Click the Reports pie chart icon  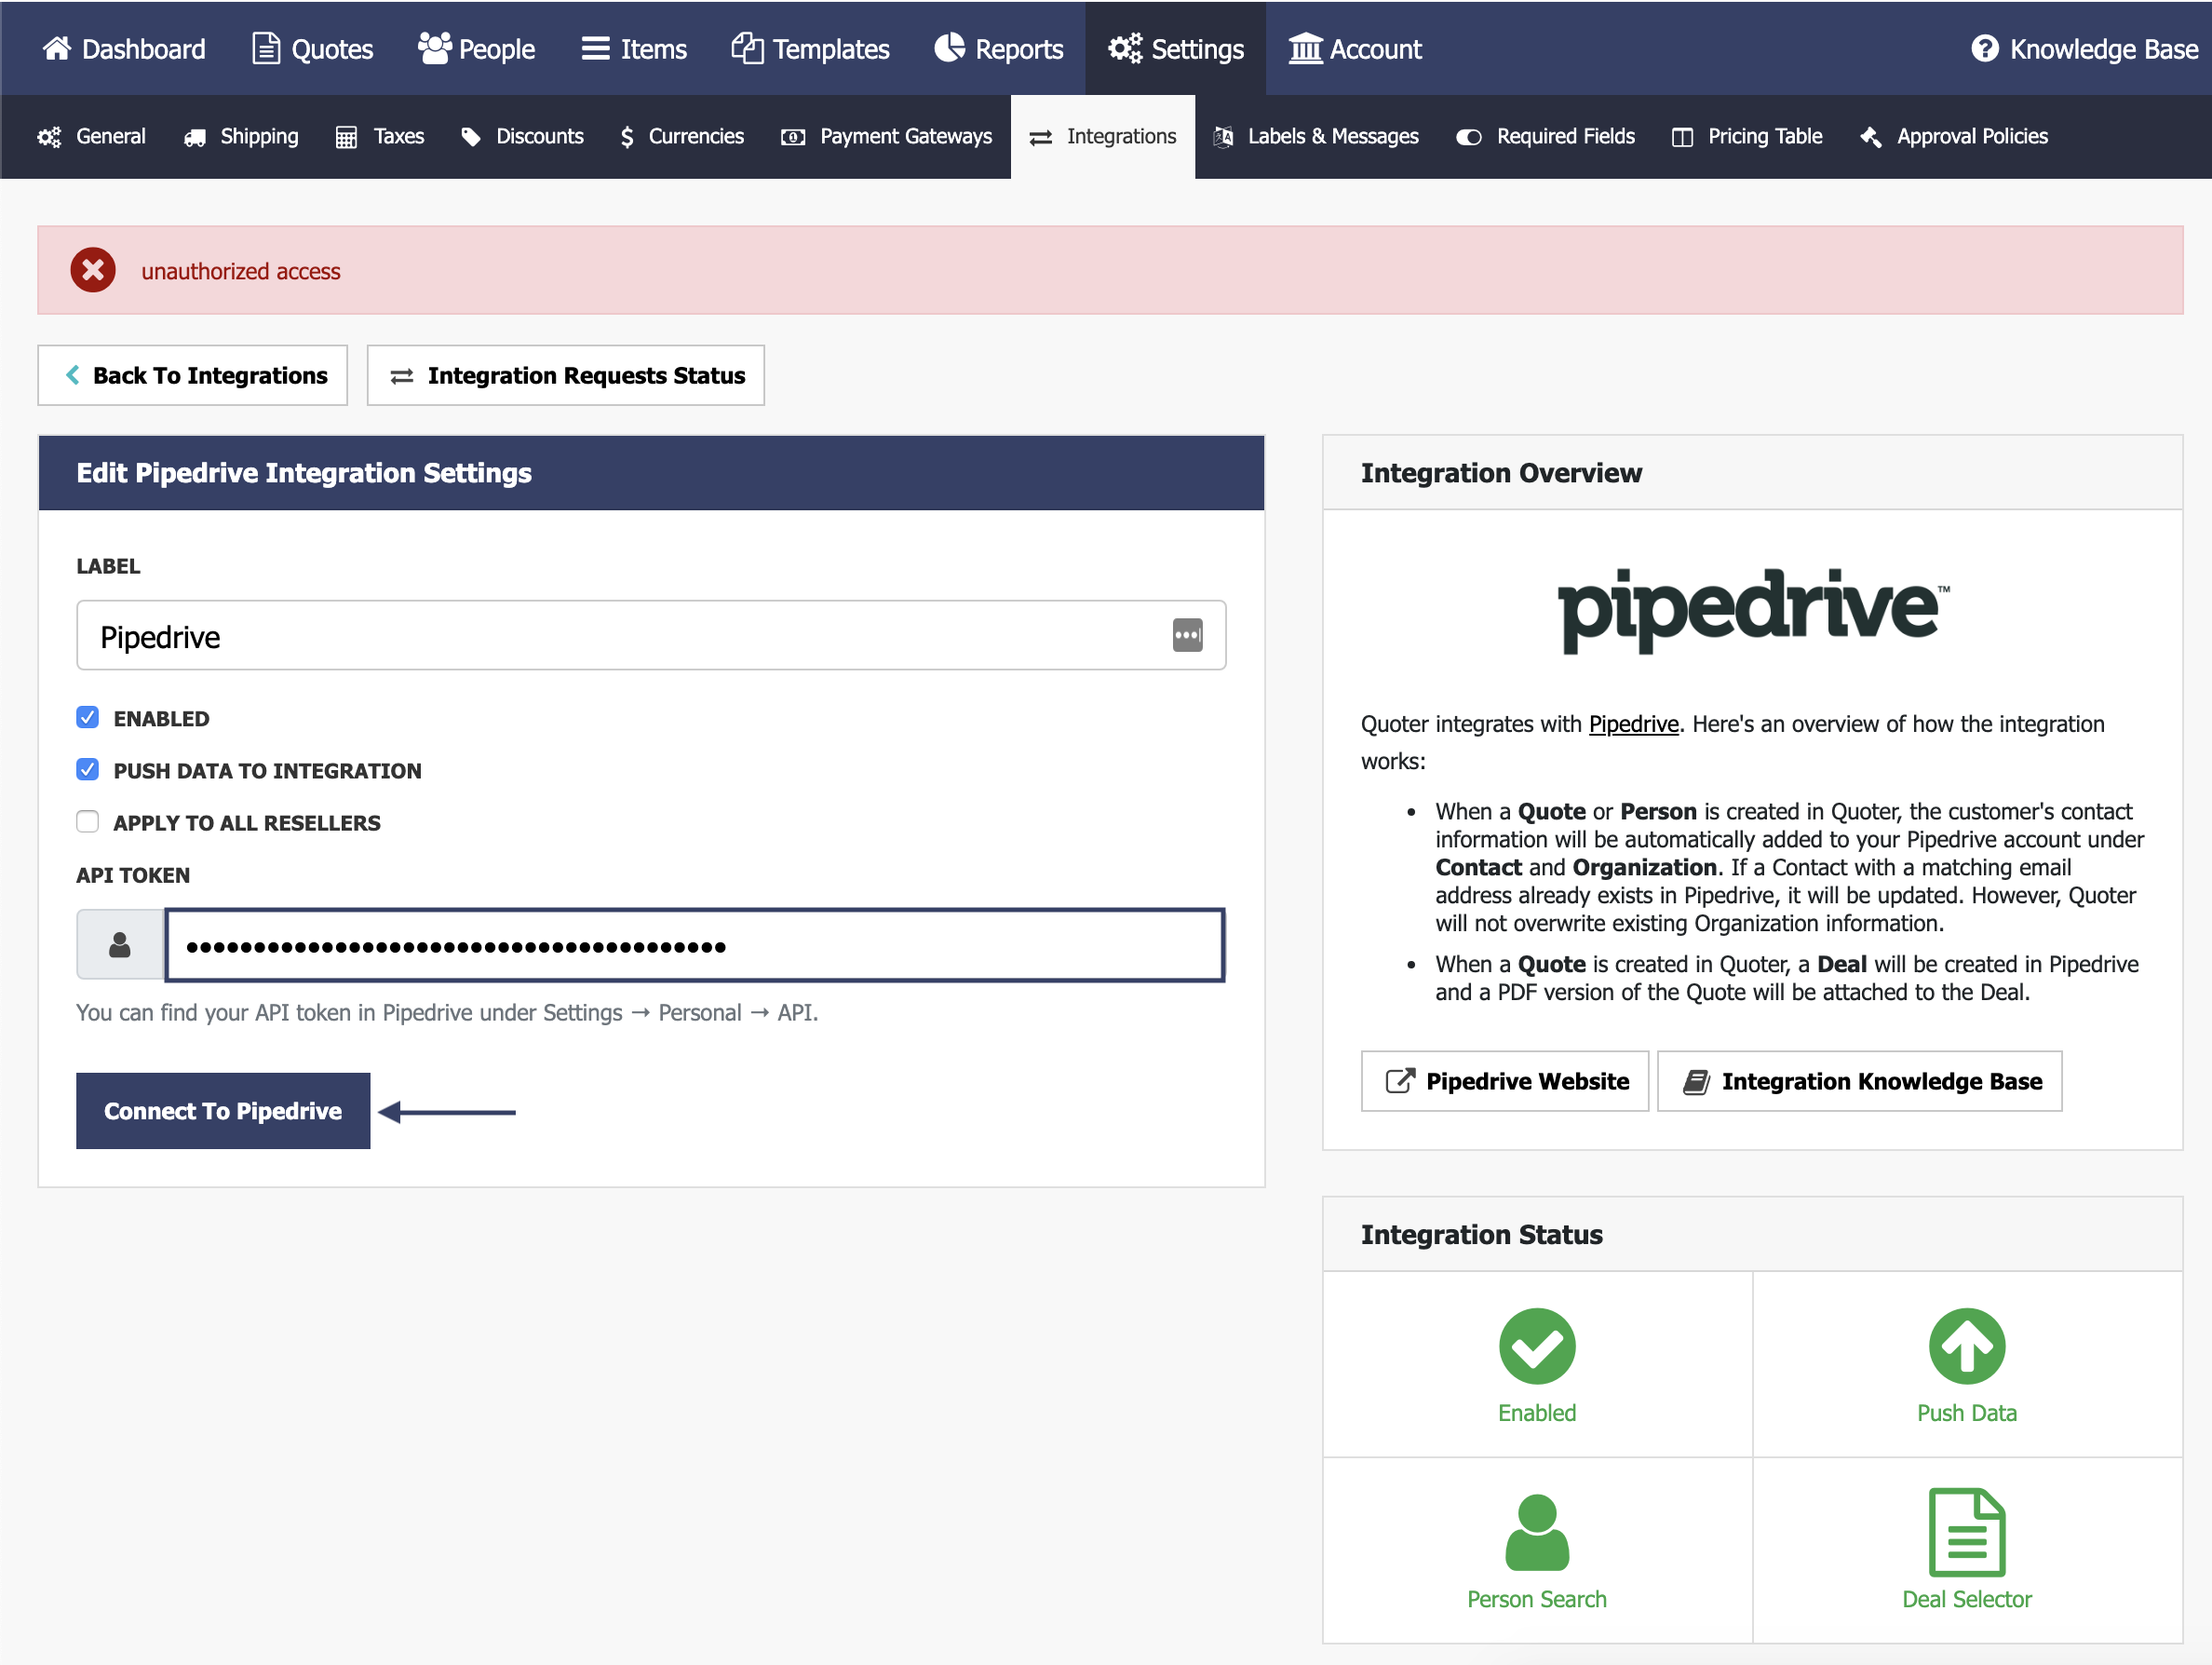click(x=949, y=48)
